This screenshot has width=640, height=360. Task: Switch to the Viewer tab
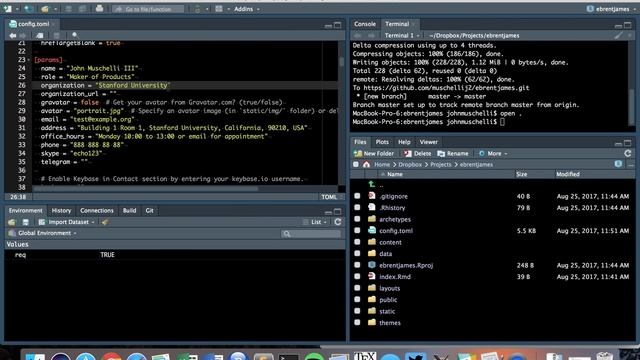[x=429, y=142]
